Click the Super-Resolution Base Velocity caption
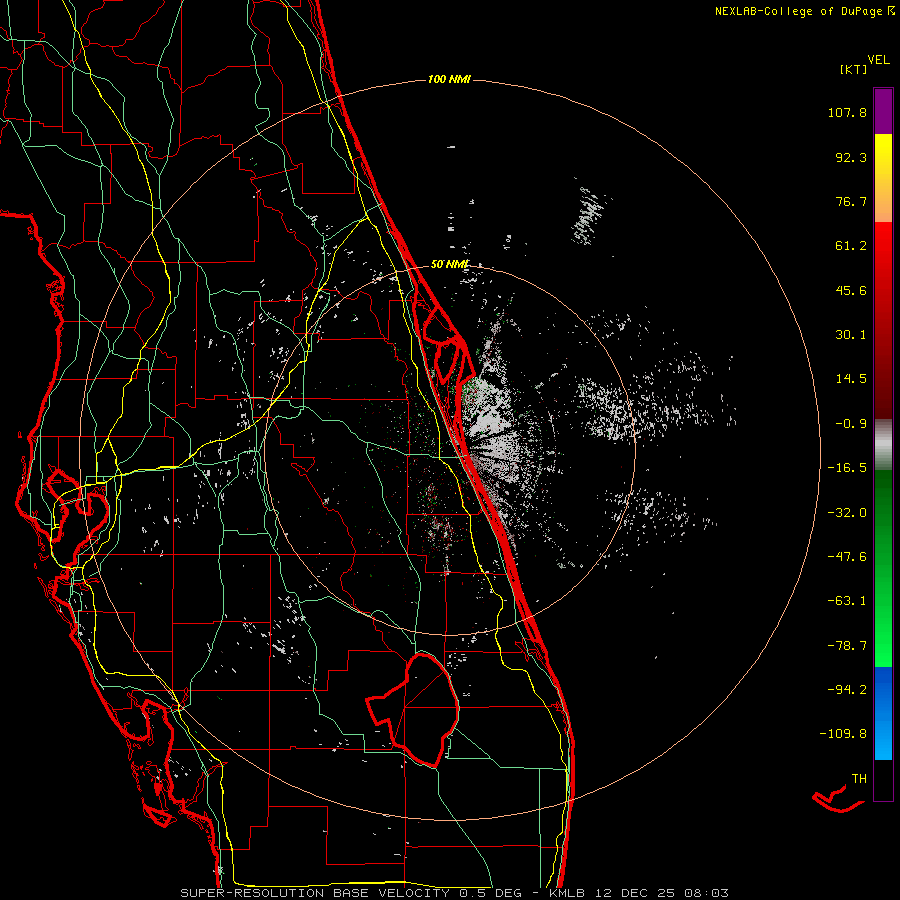This screenshot has height=900, width=900. click(454, 893)
